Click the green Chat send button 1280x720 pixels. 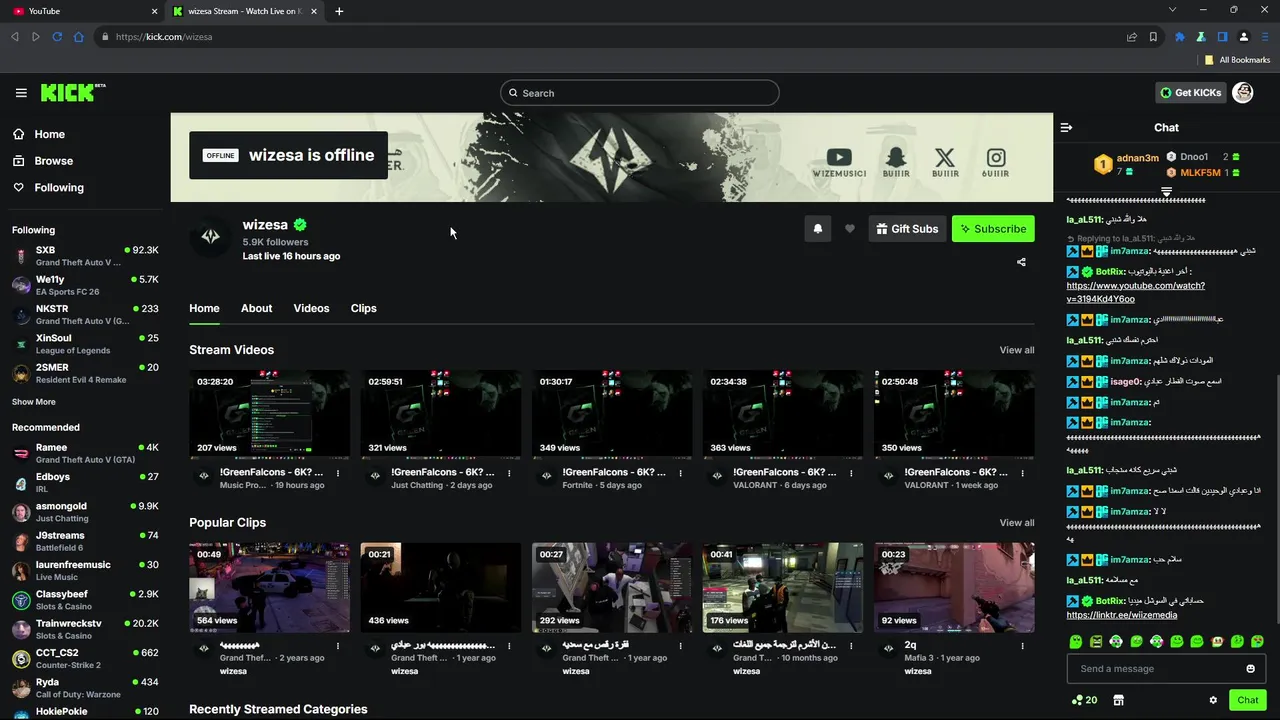[1247, 700]
